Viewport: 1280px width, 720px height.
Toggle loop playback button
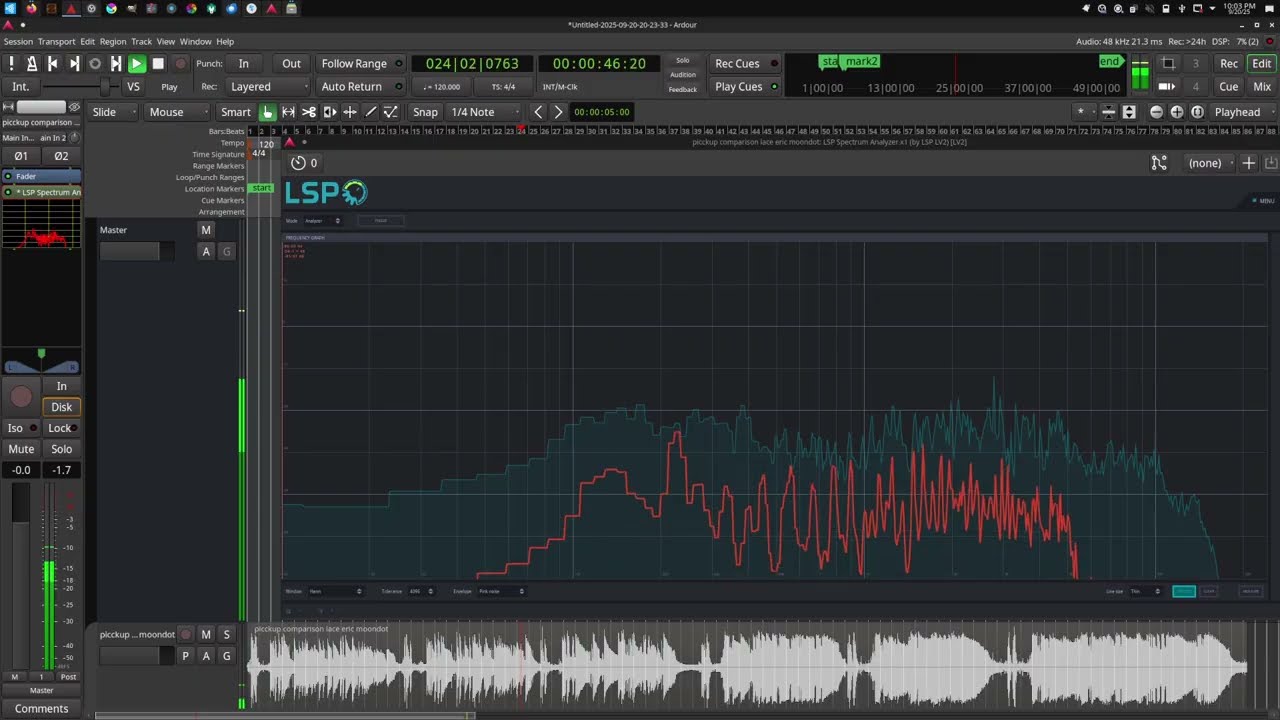click(x=95, y=63)
